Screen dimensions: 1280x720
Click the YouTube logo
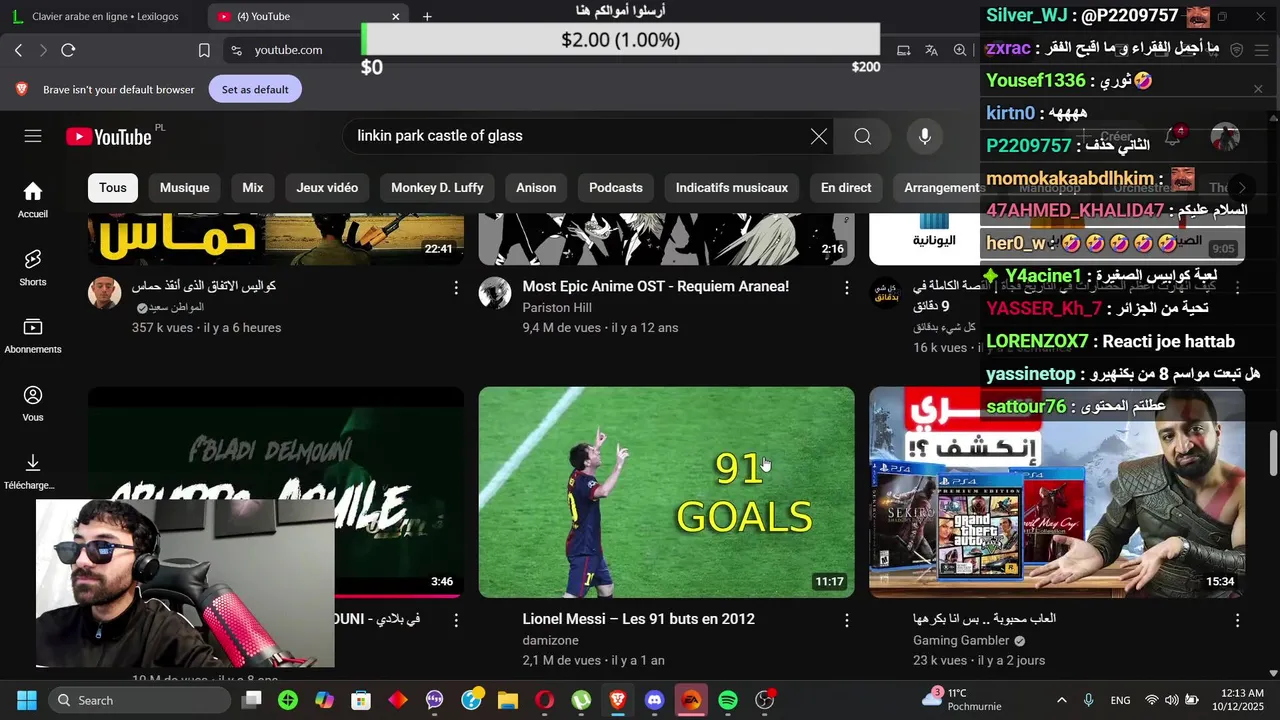(110, 136)
